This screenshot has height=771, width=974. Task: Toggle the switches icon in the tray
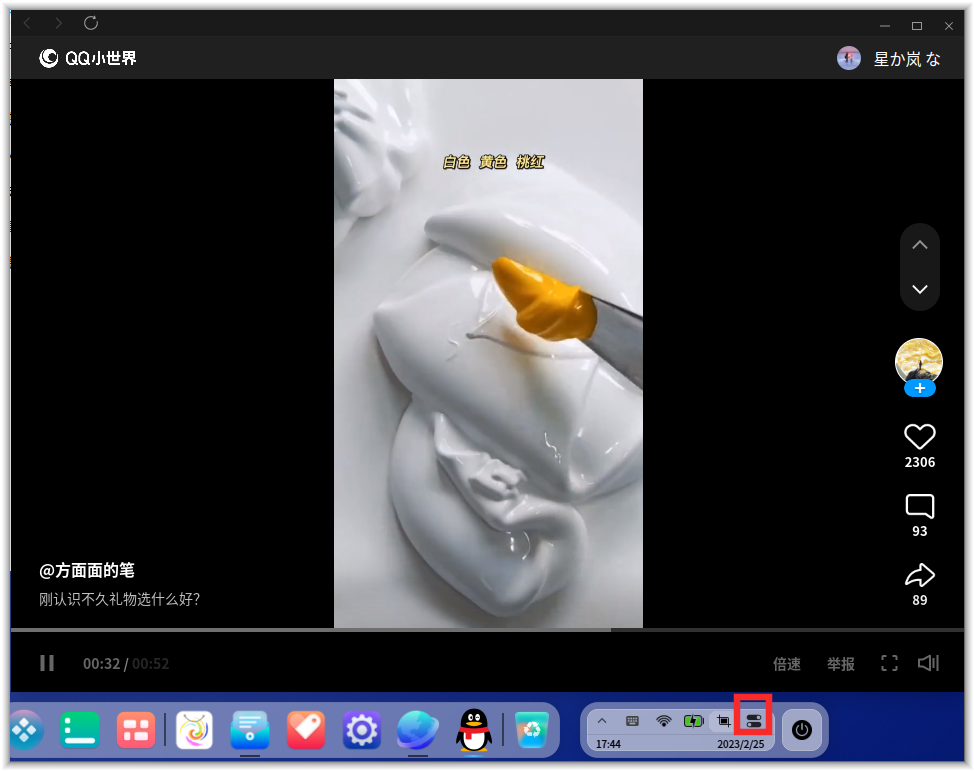(x=753, y=718)
